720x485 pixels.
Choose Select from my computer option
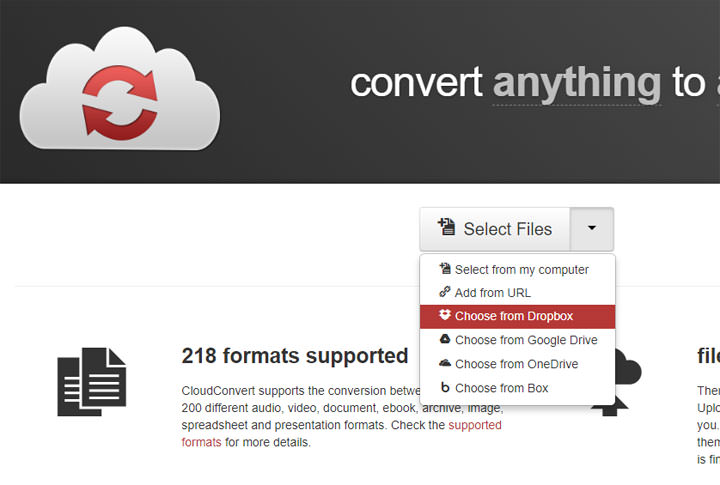pos(518,270)
